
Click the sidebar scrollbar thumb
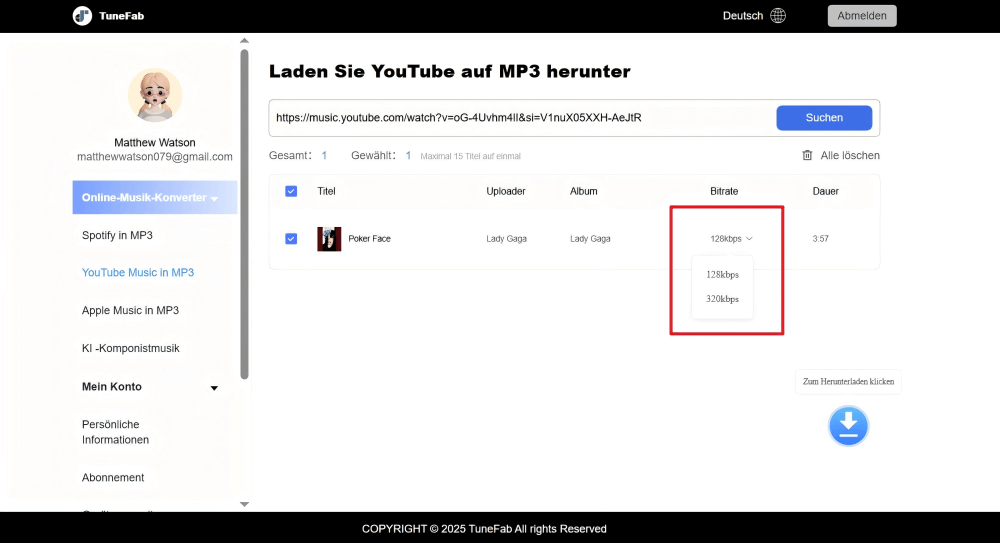coord(244,214)
